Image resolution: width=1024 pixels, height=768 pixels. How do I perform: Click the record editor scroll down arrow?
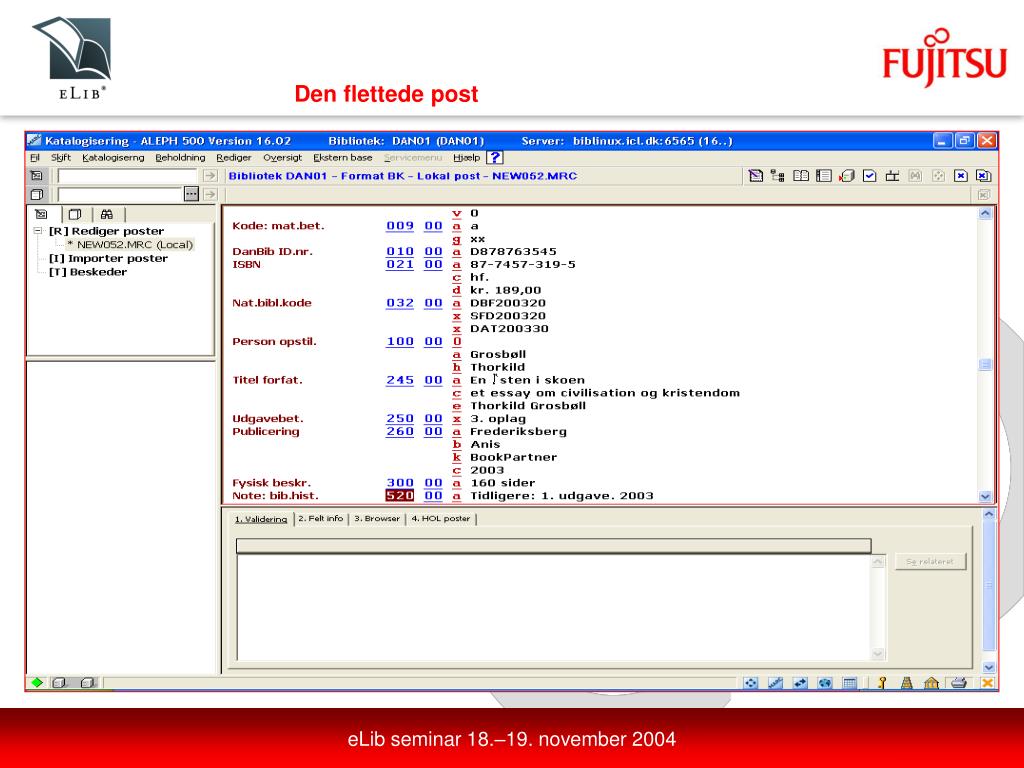985,496
